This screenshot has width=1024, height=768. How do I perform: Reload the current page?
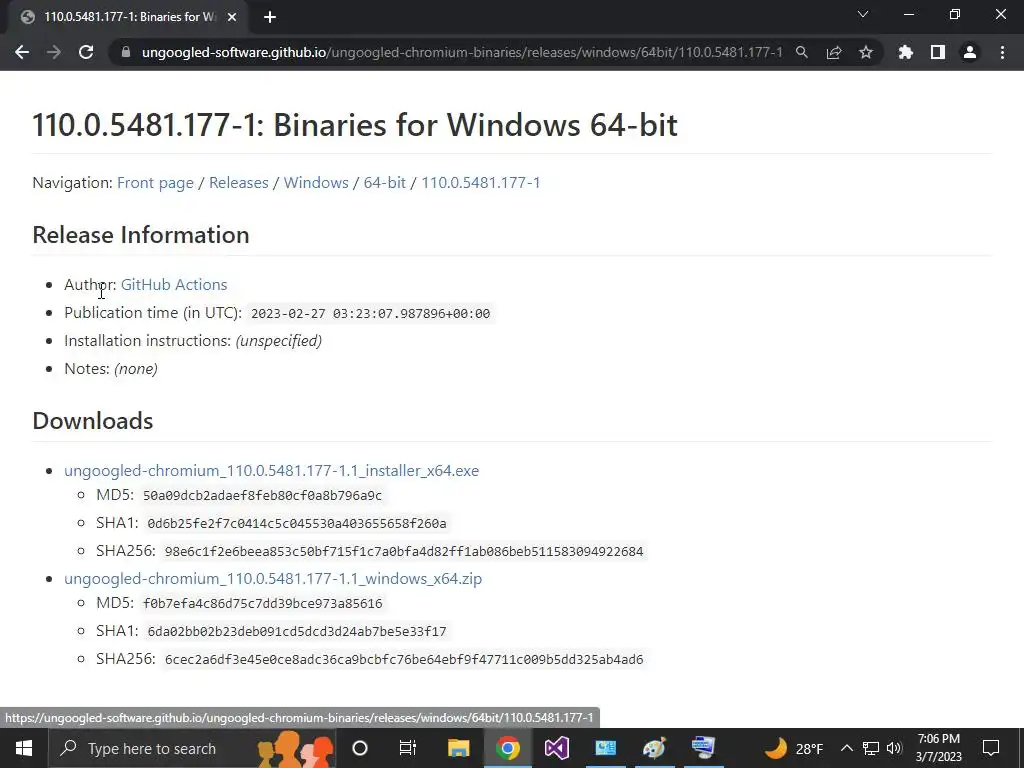click(x=86, y=52)
